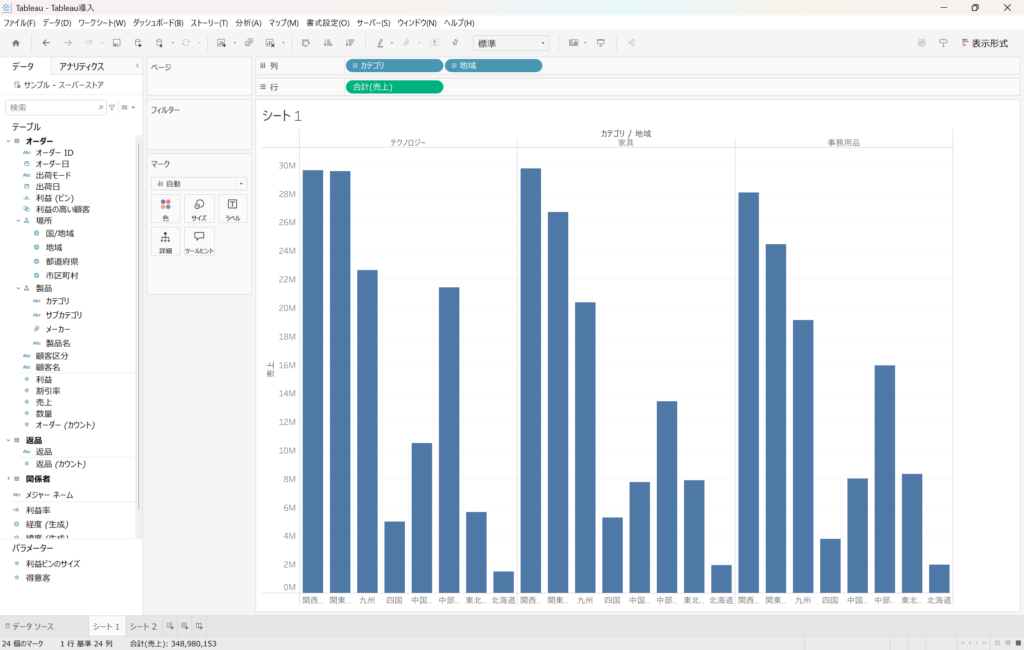Open the ラベル (label) mark card
Screen dimensions: 1024x650
pyautogui.click(x=232, y=208)
